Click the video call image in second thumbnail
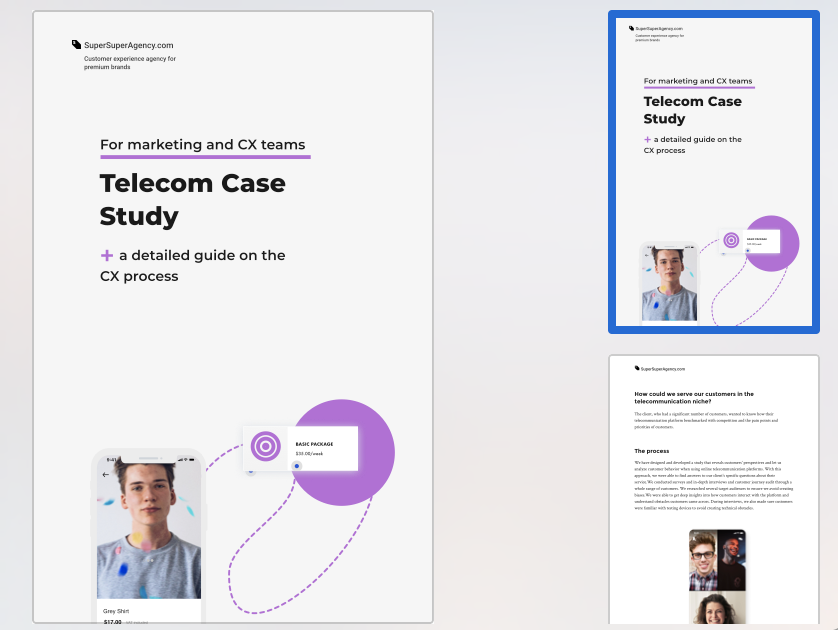Screen dimensions: 838x630 click(x=717, y=575)
